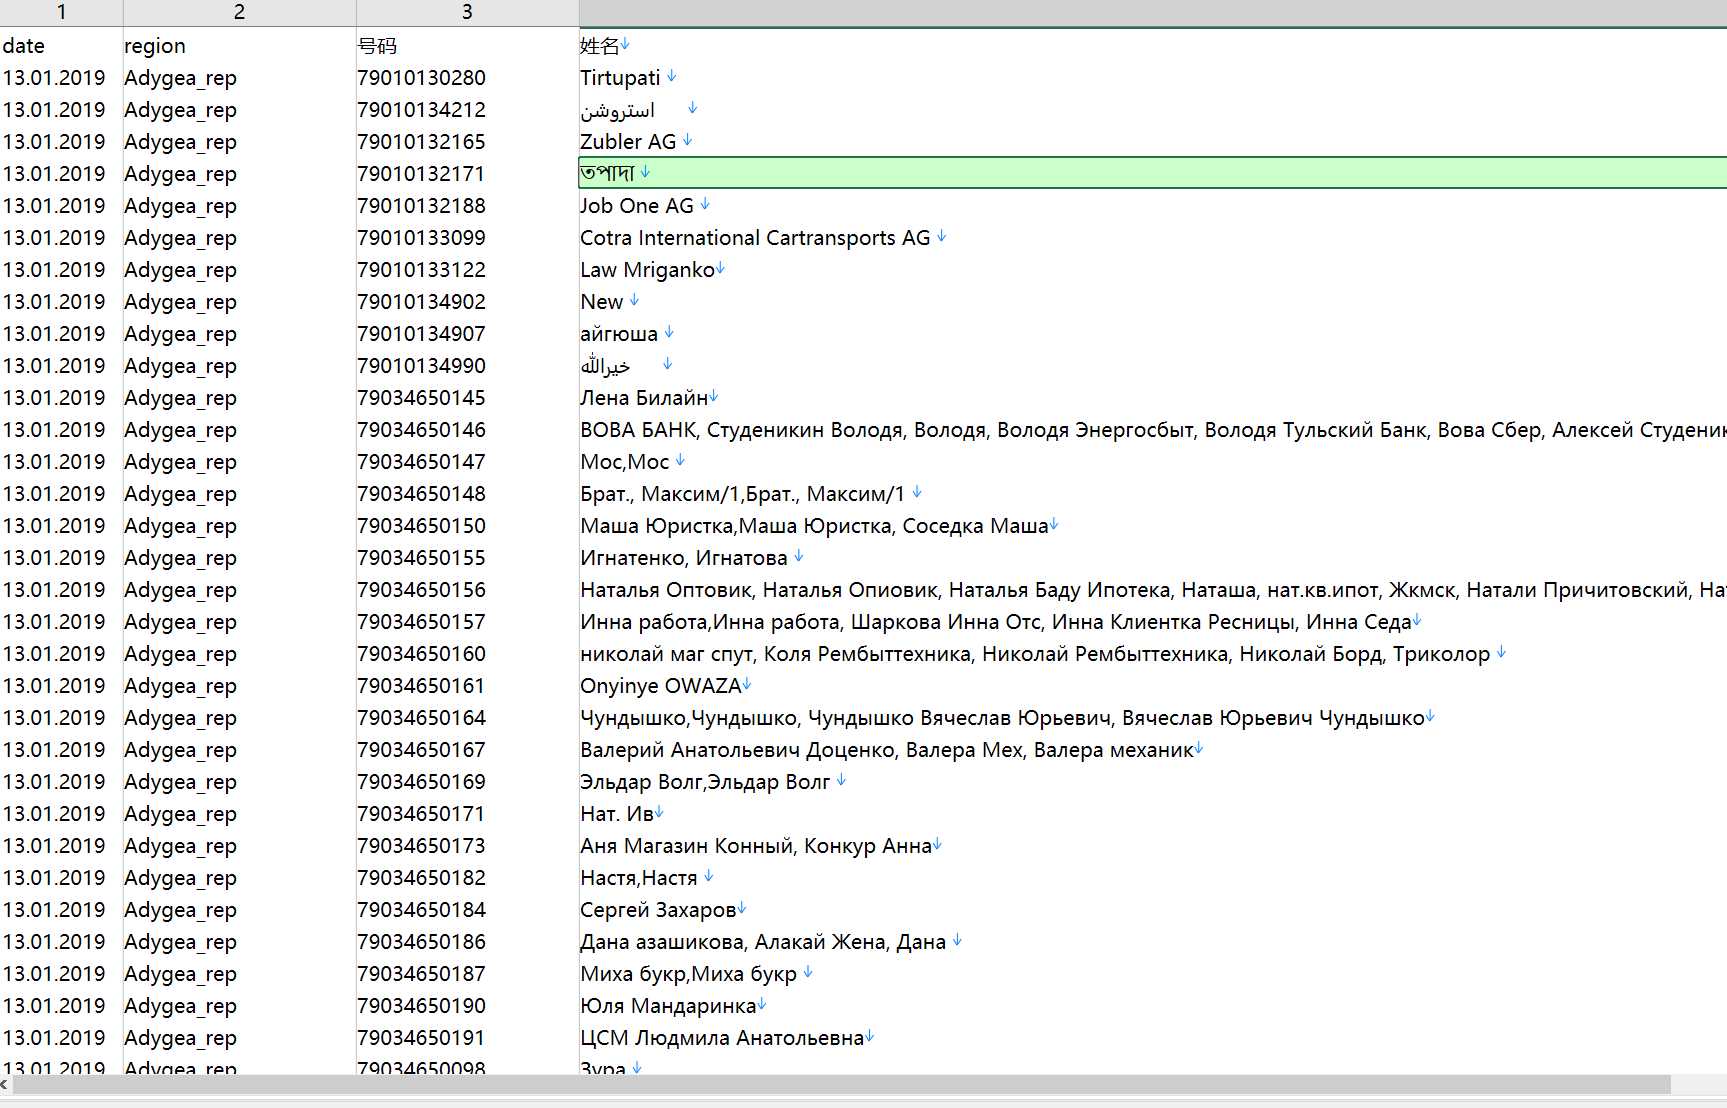Select the cell 'Law Mriganko'
1727x1108 pixels.
tap(1153, 270)
